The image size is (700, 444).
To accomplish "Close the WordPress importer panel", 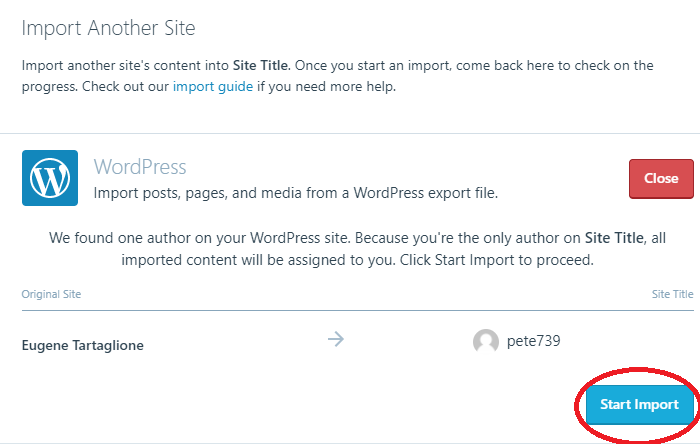I will click(661, 178).
